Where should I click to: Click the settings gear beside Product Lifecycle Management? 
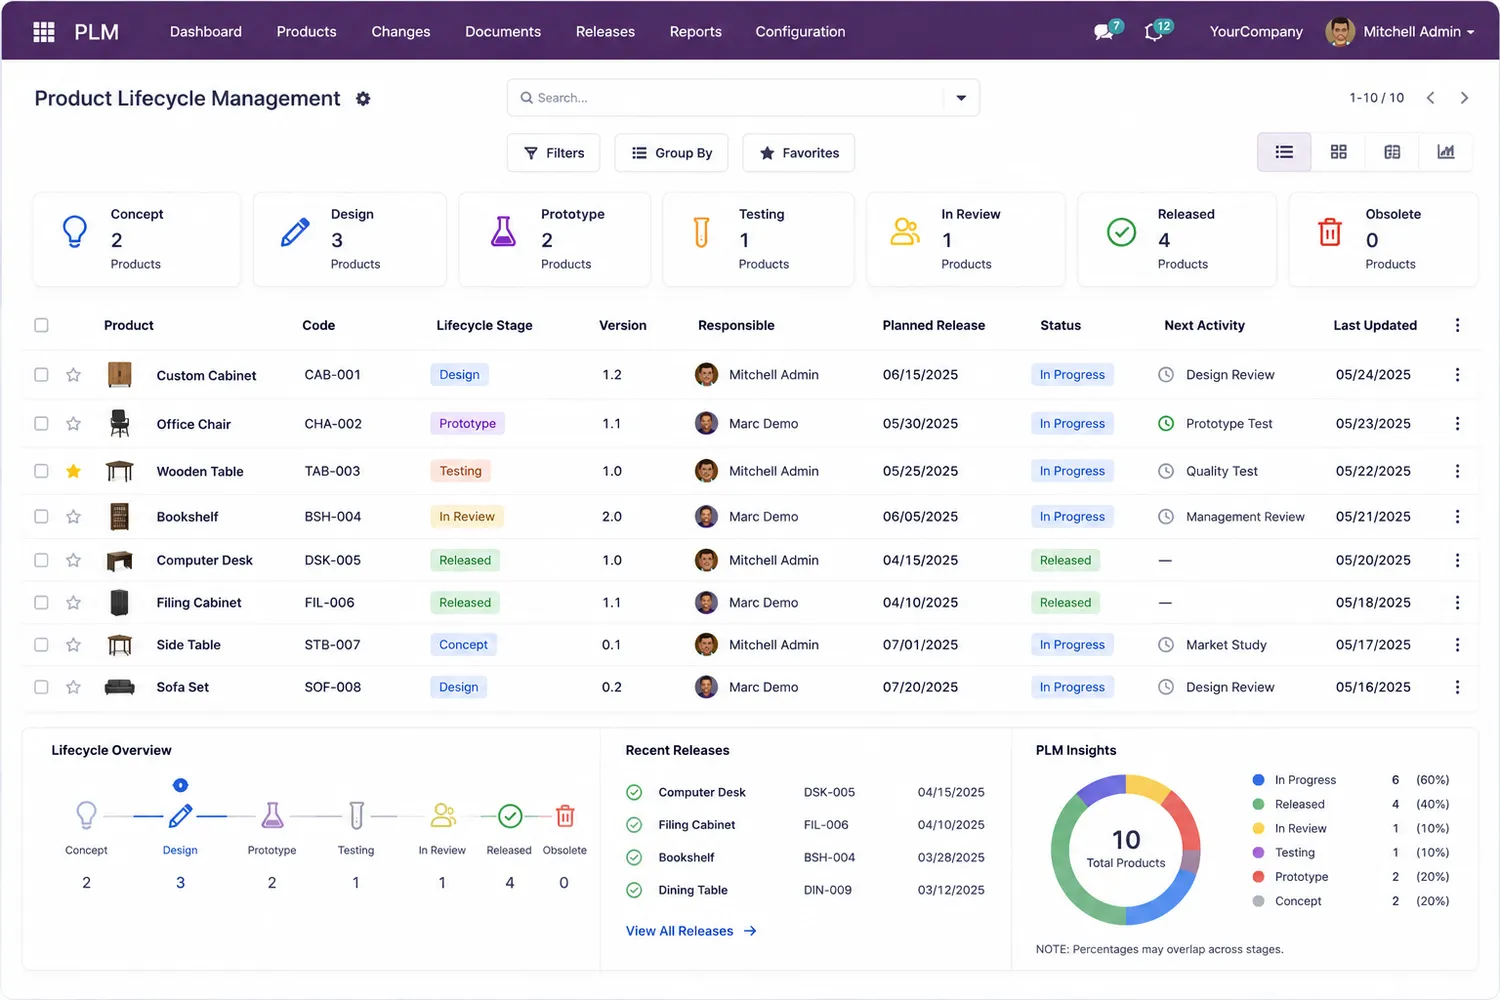point(363,99)
